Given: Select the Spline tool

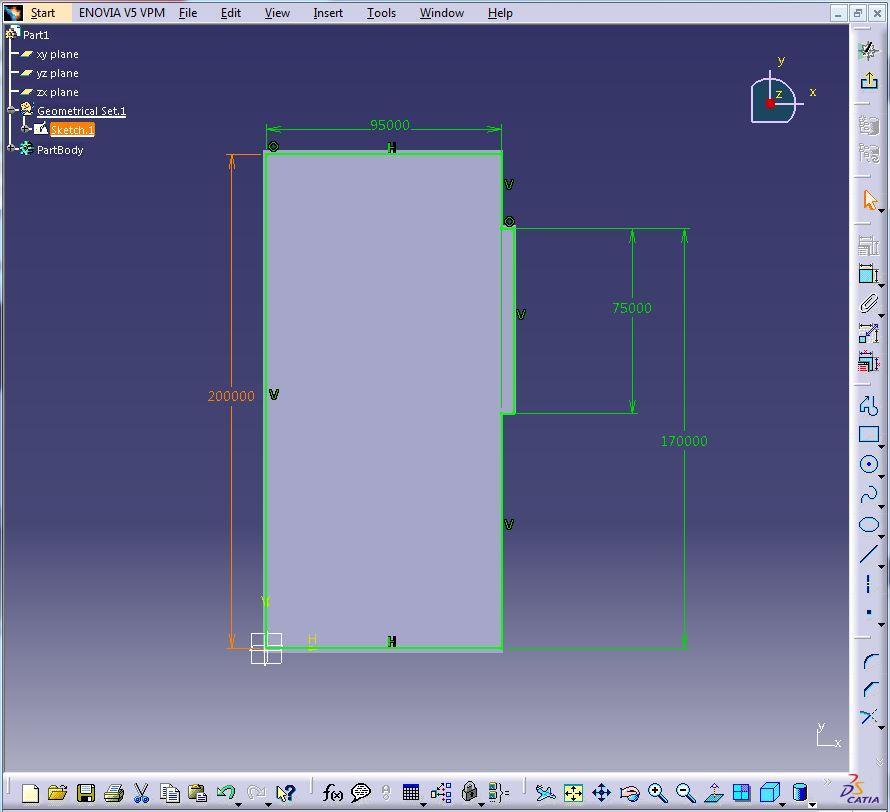Looking at the screenshot, I should [x=868, y=495].
